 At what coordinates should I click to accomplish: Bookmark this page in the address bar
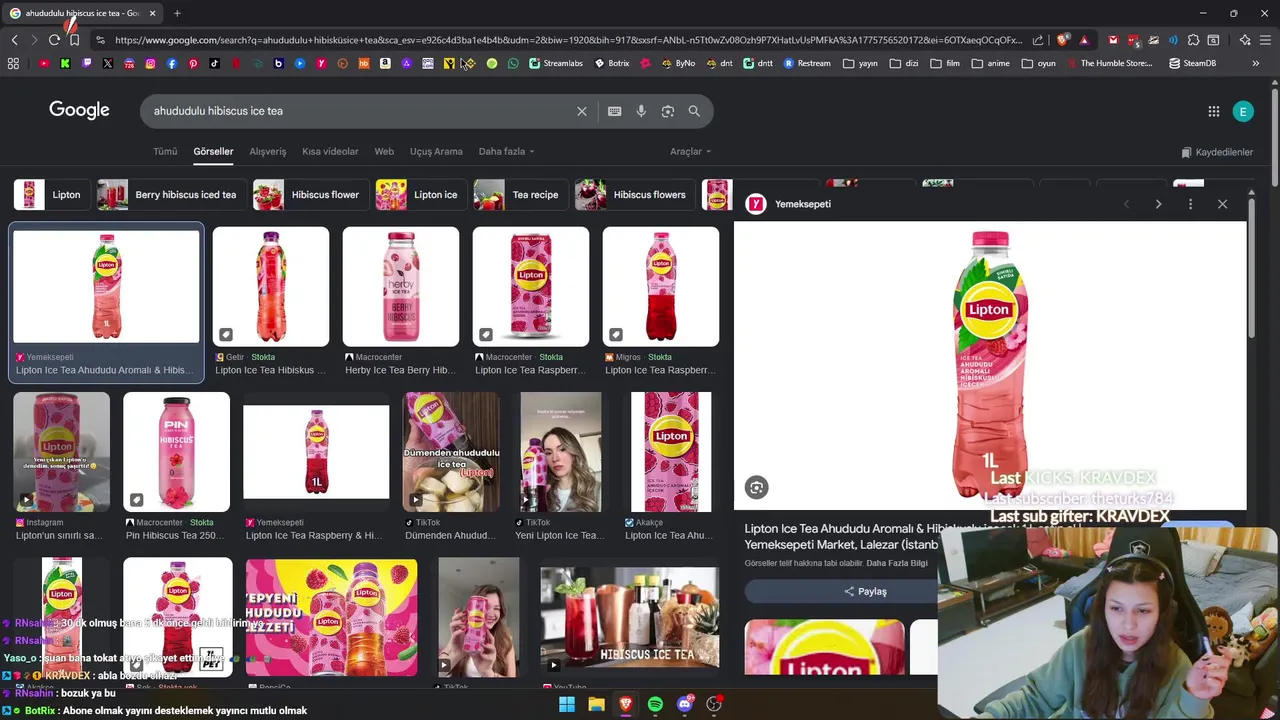[74, 40]
